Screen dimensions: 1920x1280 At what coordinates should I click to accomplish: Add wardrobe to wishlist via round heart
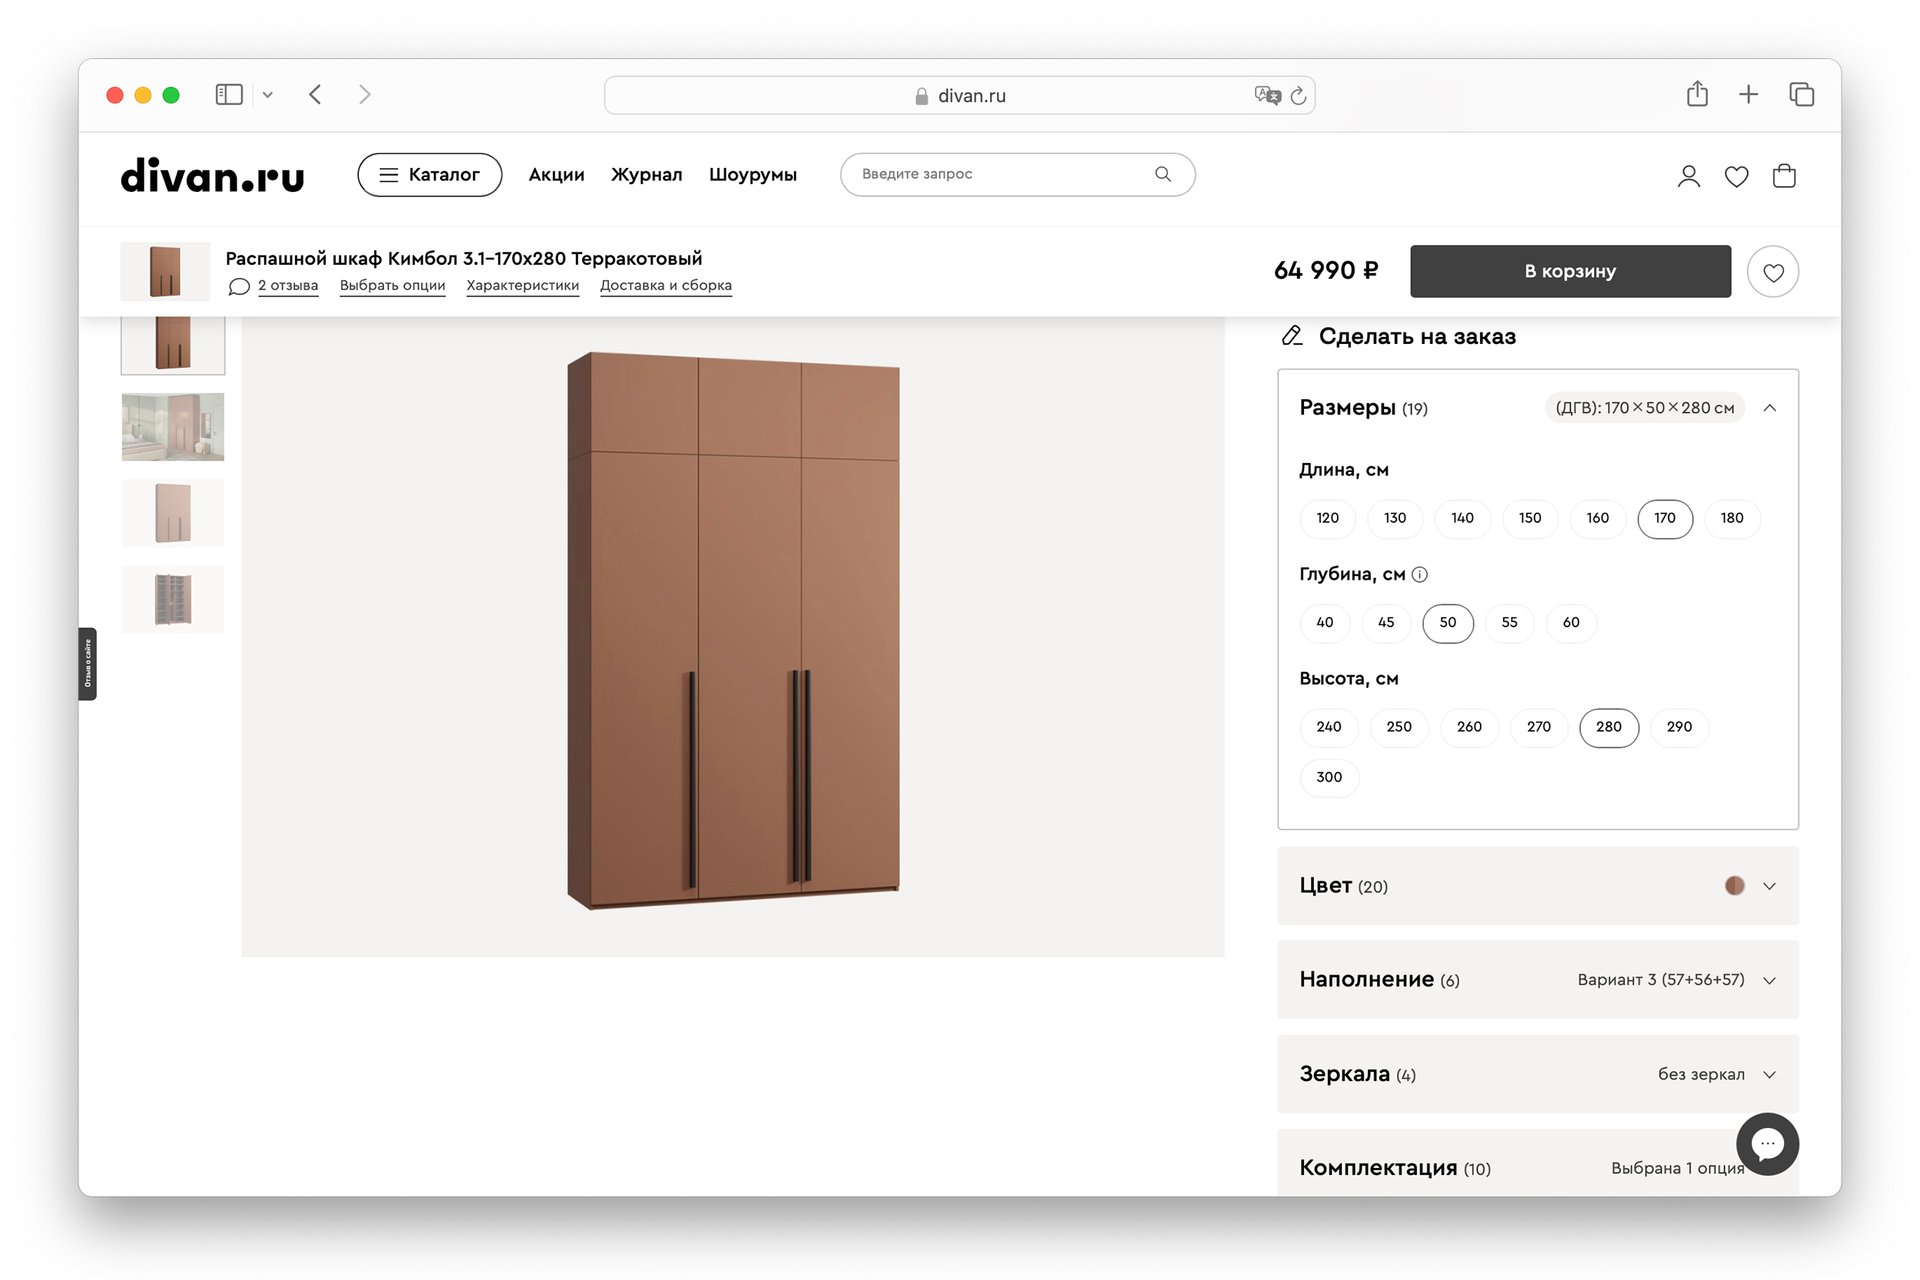1772,272
